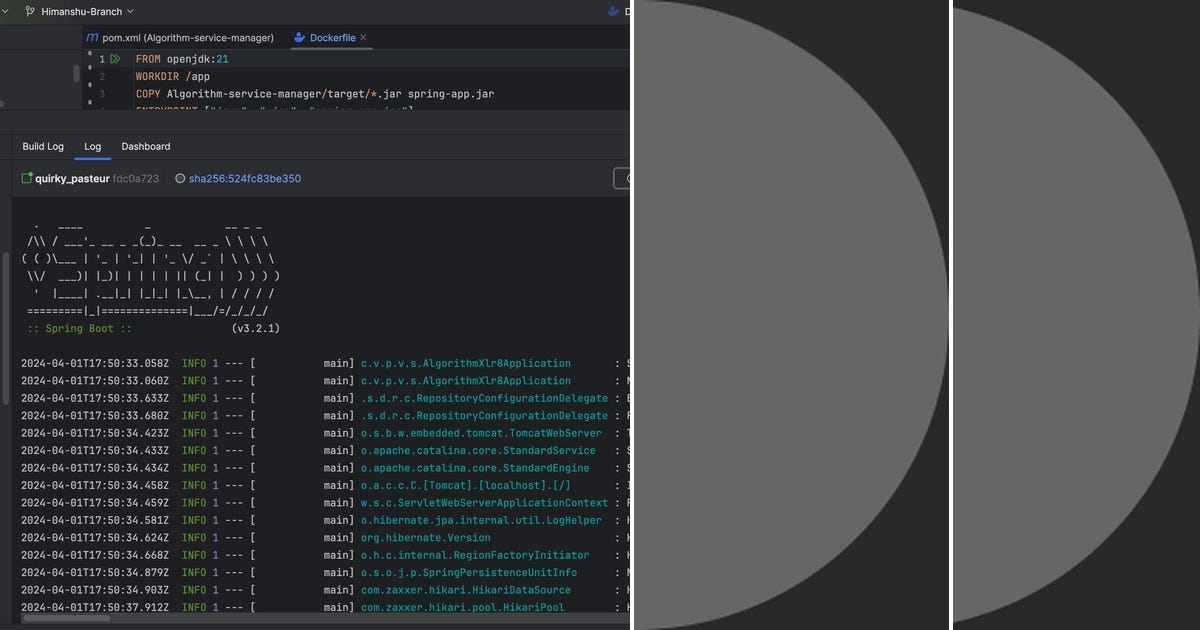
Task: Click the layer circle icon before the sha256 hash
Action: [x=181, y=178]
